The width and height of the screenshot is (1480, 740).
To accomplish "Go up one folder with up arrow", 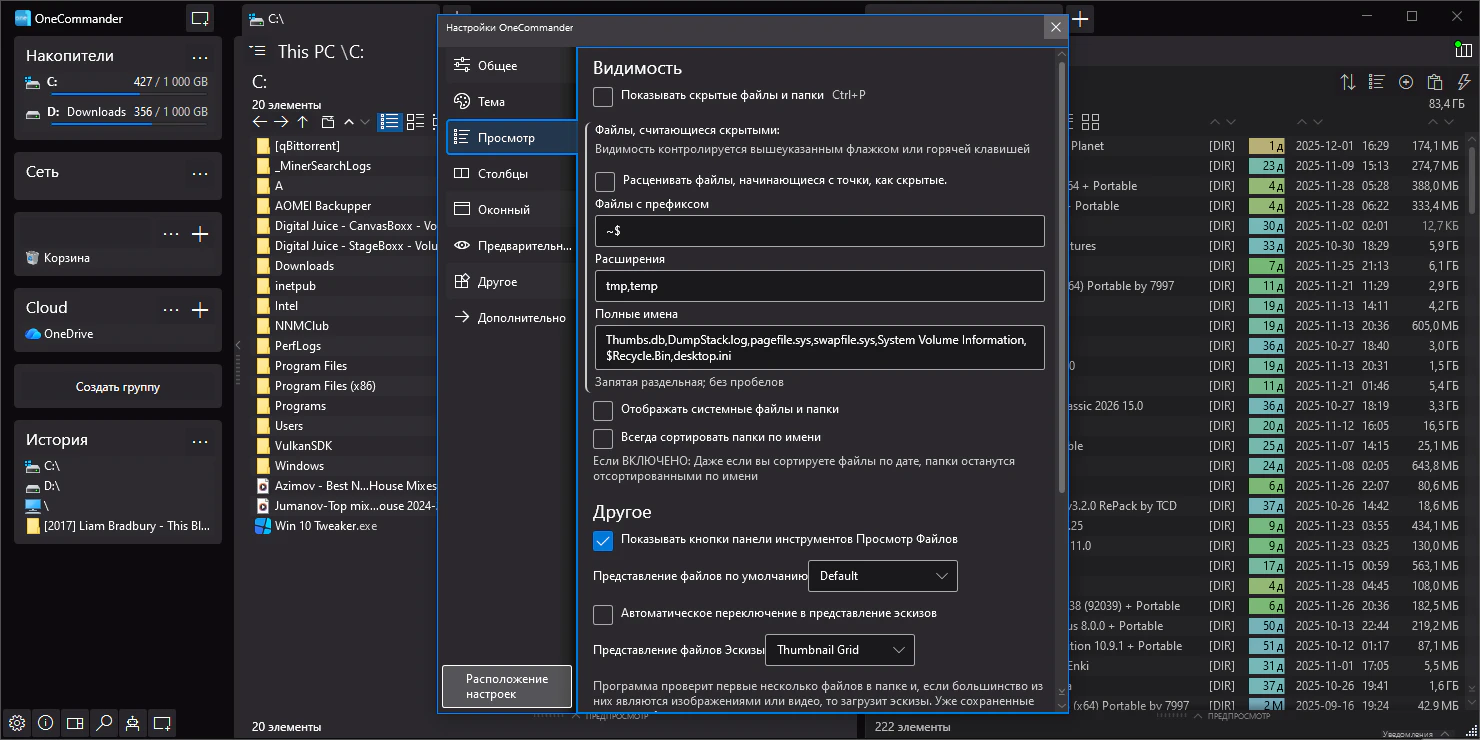I will click(304, 122).
